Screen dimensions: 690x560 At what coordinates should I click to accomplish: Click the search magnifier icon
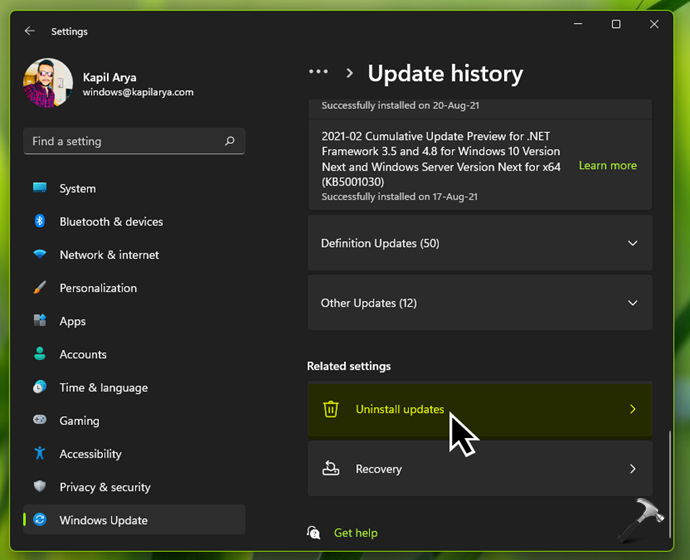tap(230, 141)
